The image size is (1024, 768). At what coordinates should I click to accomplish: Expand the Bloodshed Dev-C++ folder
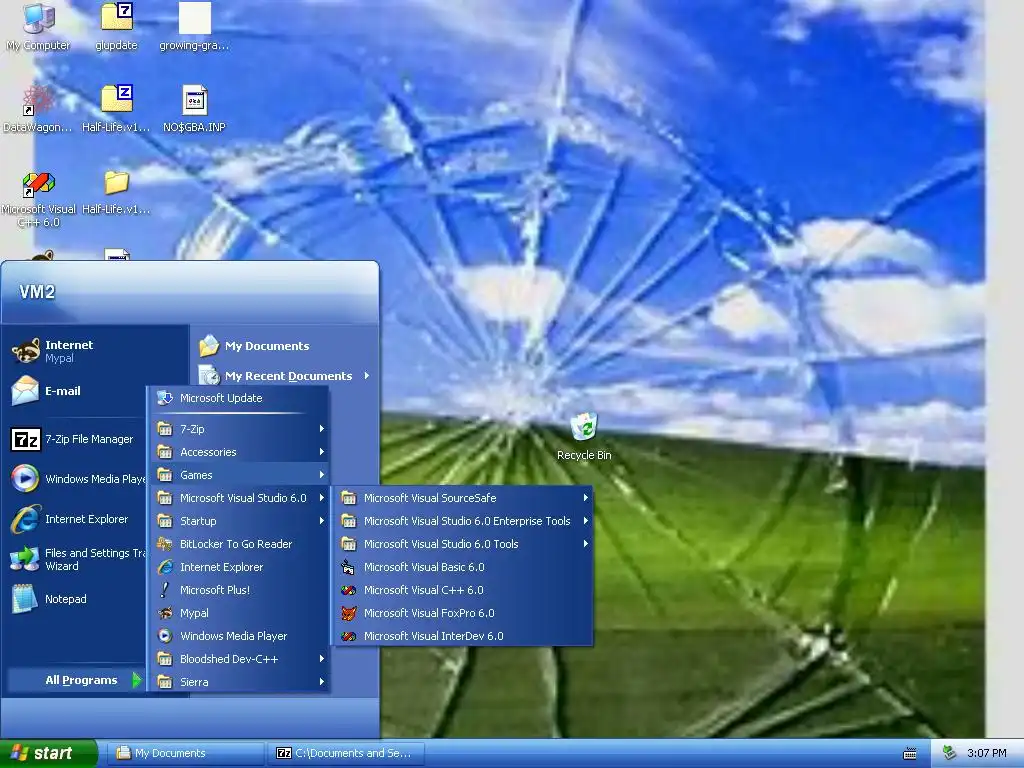point(238,659)
